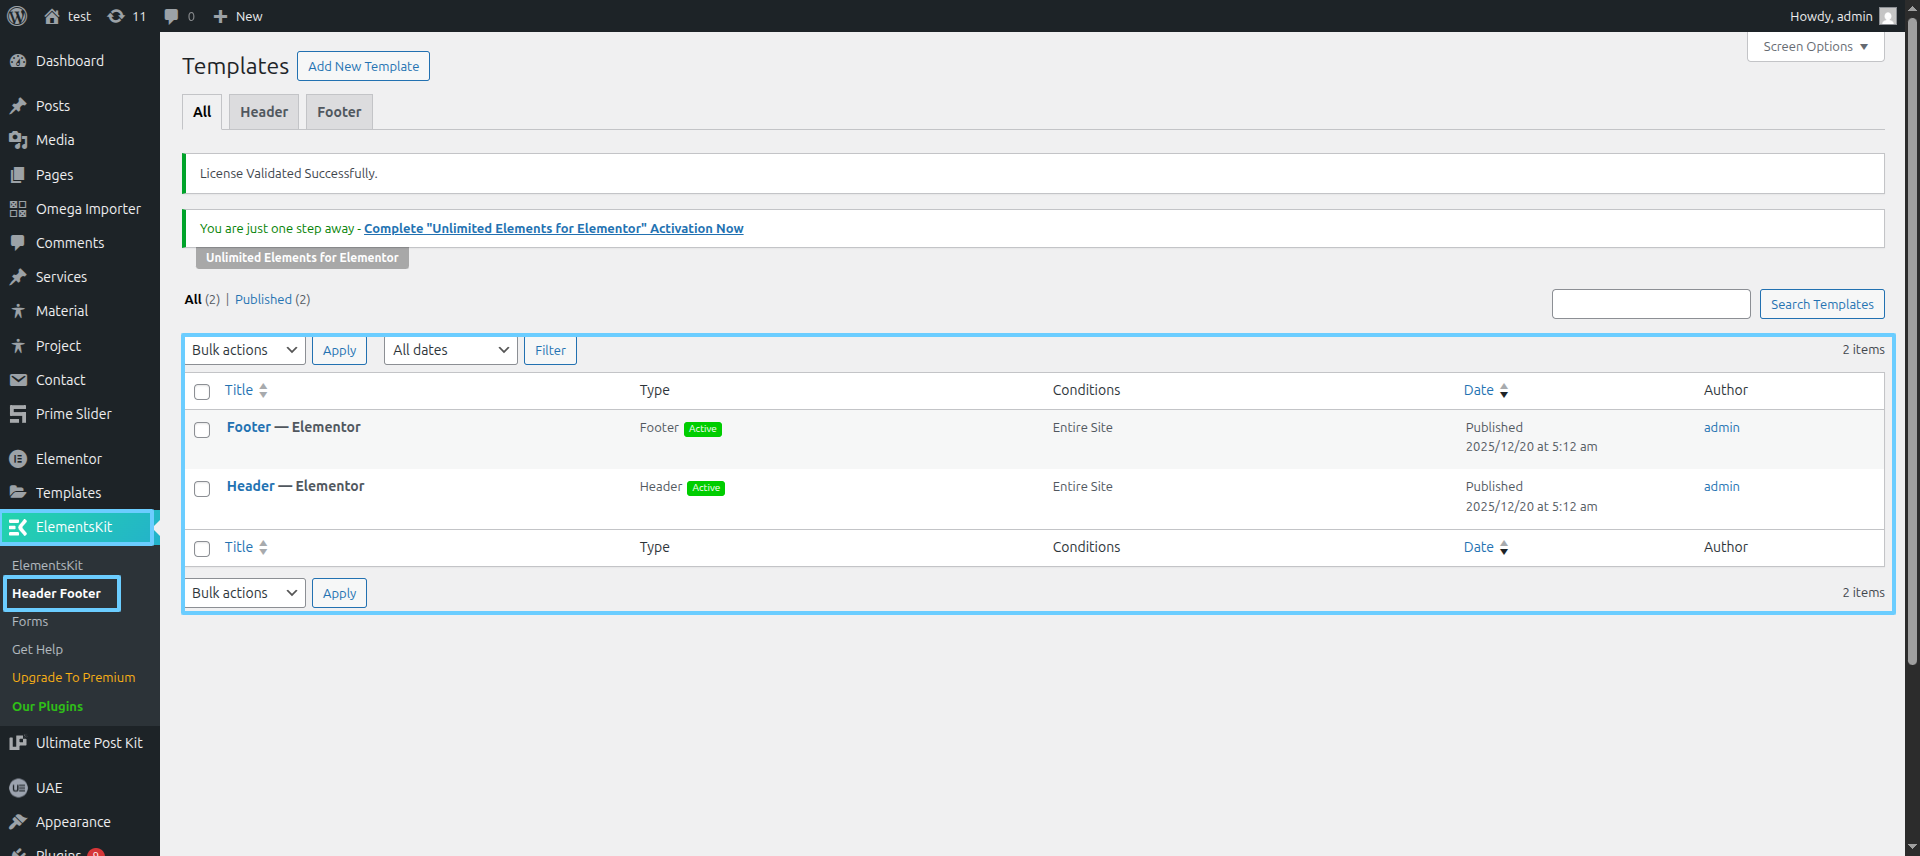Toggle the select-all checkbox in table header
Image resolution: width=1920 pixels, height=856 pixels.
tap(202, 392)
